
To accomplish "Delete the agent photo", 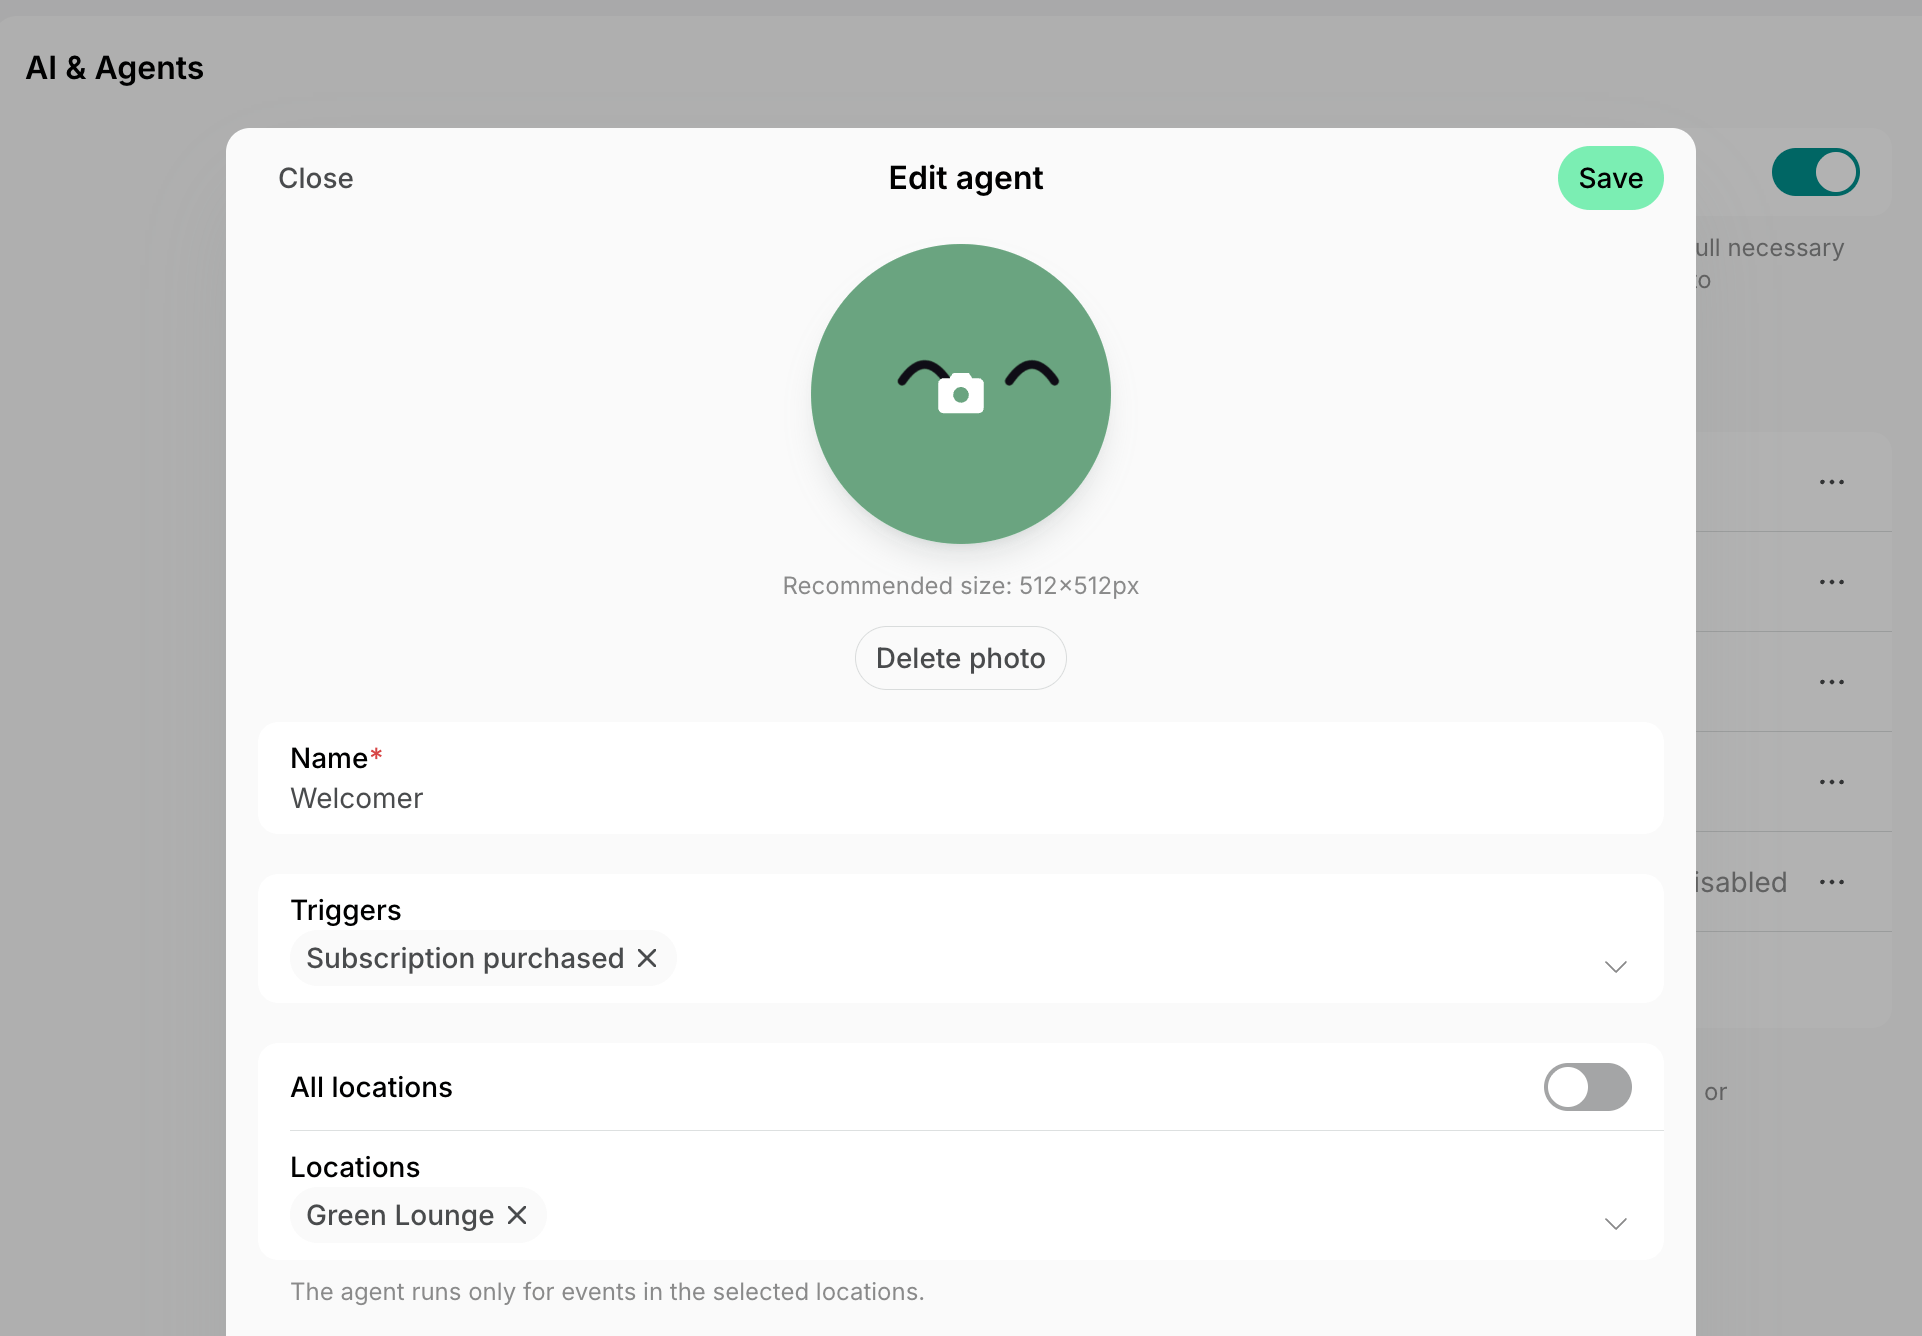I will [x=960, y=658].
